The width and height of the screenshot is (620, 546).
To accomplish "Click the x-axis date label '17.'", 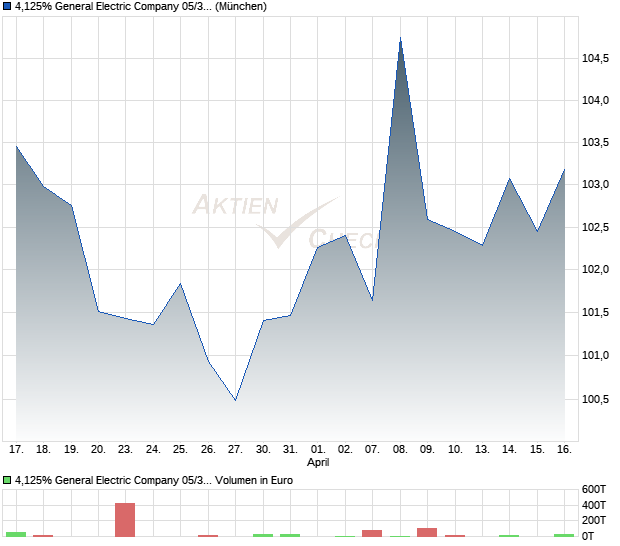I will (x=16, y=450).
